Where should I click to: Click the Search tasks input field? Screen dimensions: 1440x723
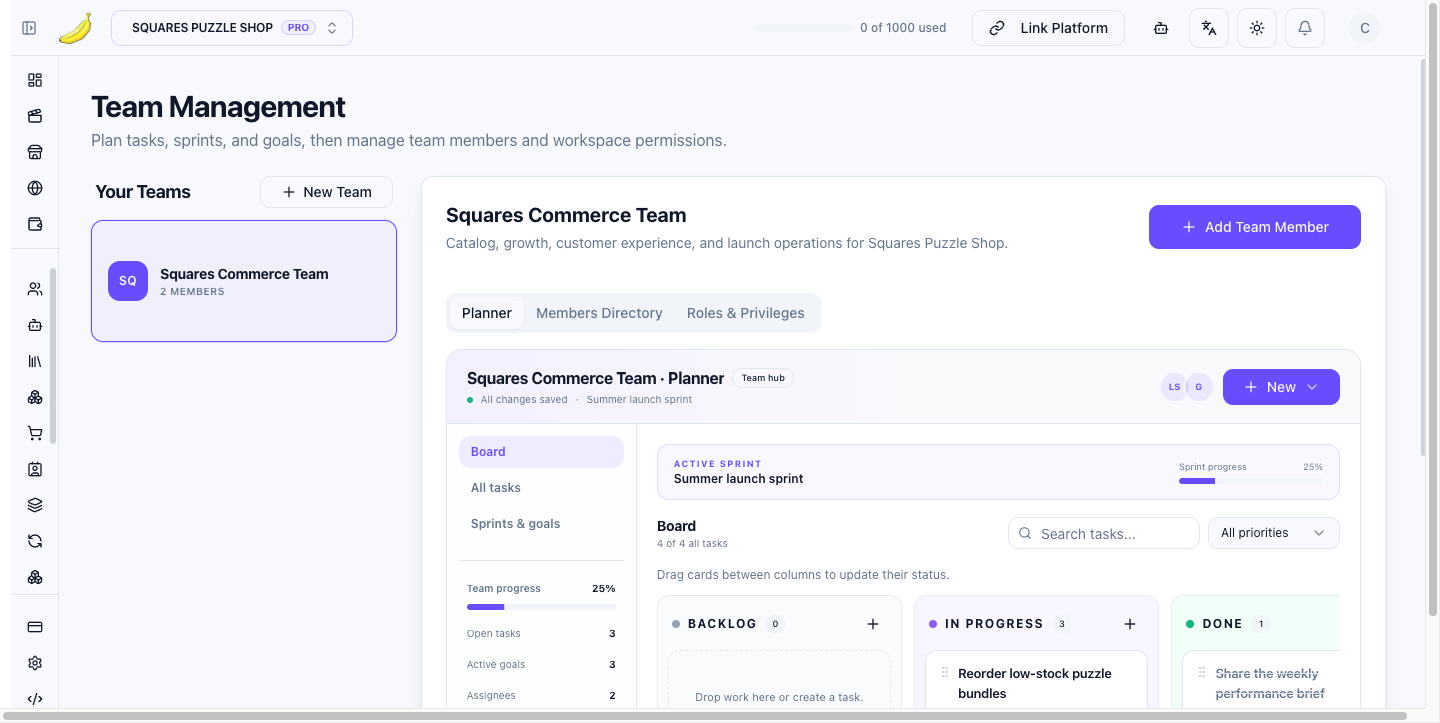(1104, 533)
